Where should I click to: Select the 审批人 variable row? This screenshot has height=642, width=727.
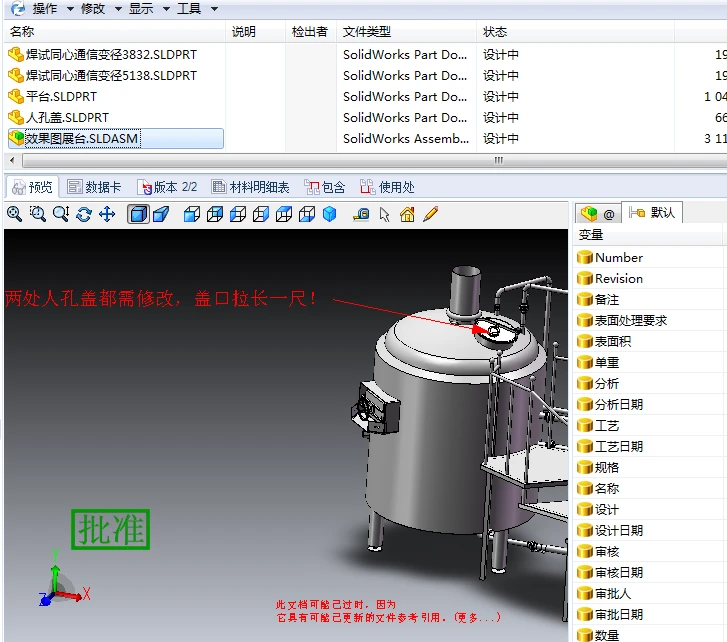click(x=649, y=593)
